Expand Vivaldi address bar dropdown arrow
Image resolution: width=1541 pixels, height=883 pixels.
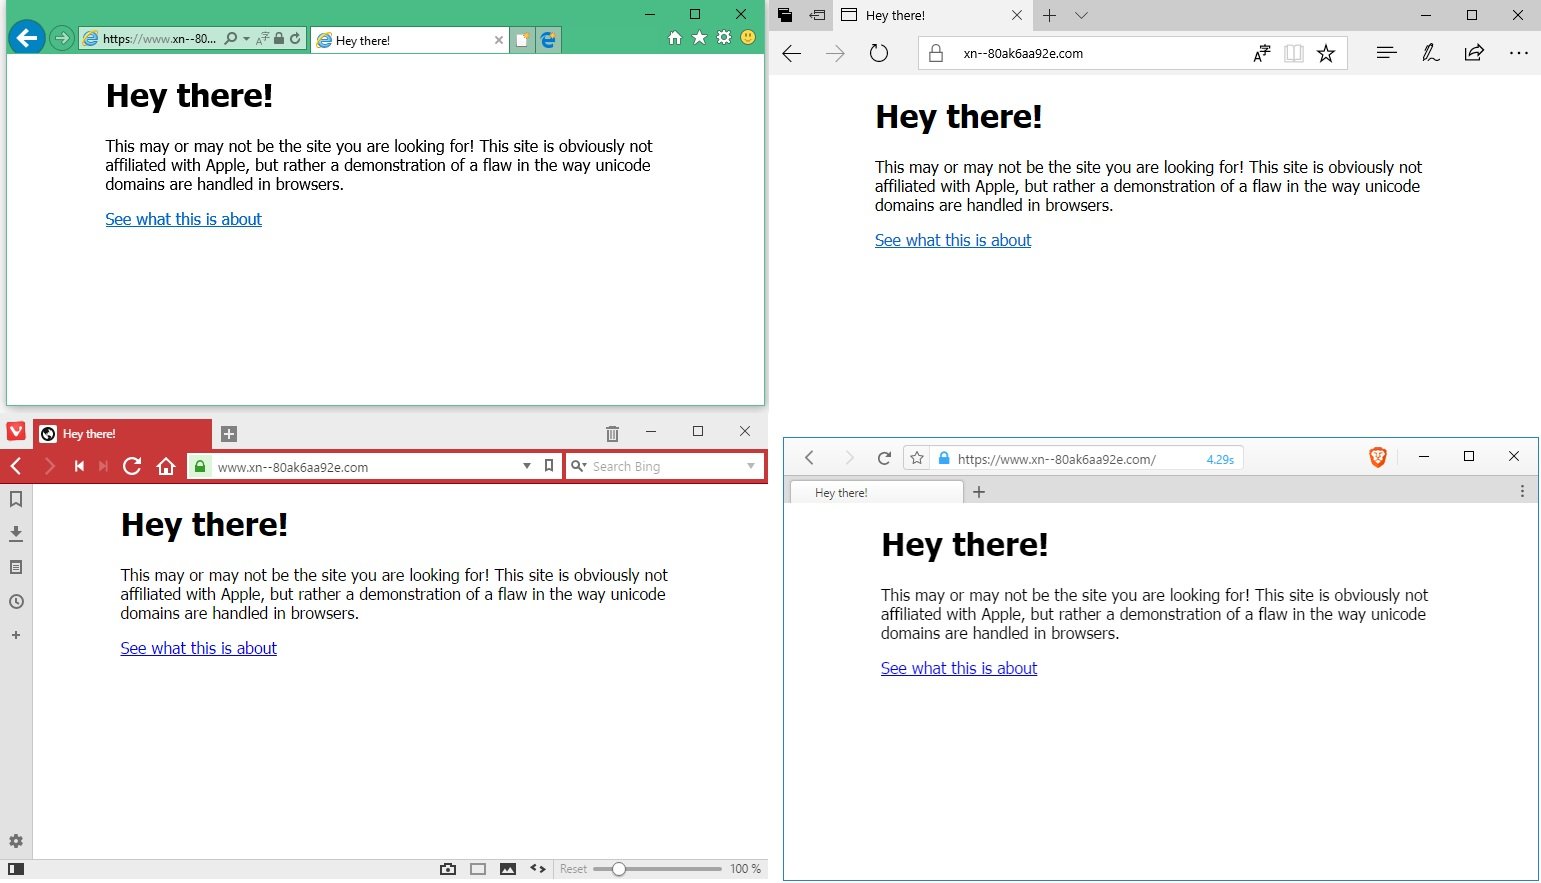527,466
